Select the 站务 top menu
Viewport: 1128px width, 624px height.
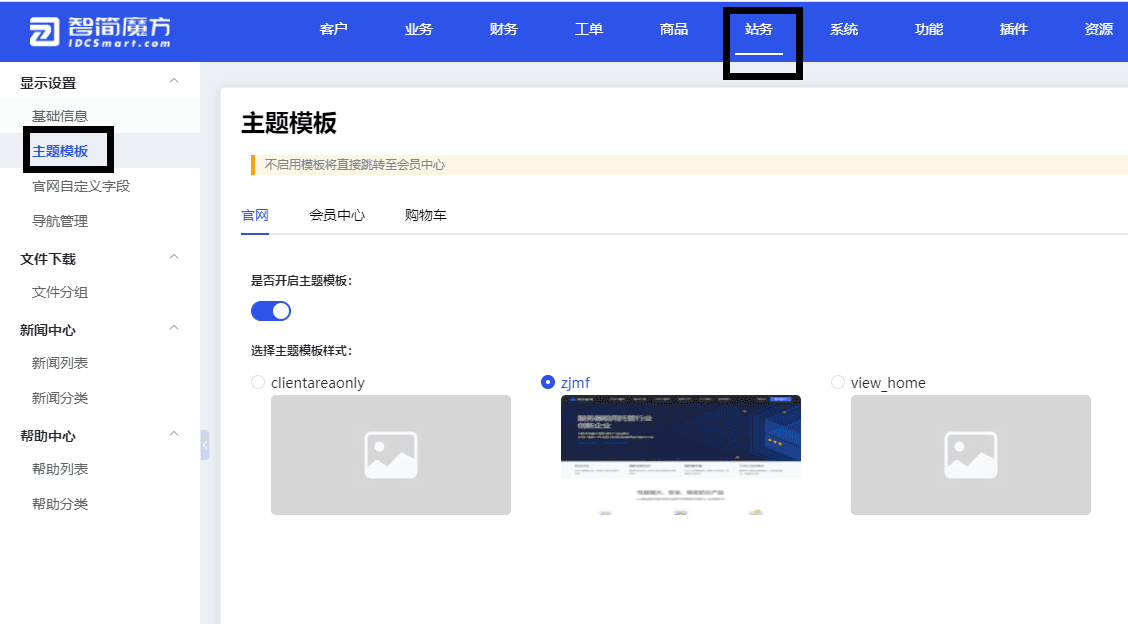[758, 30]
